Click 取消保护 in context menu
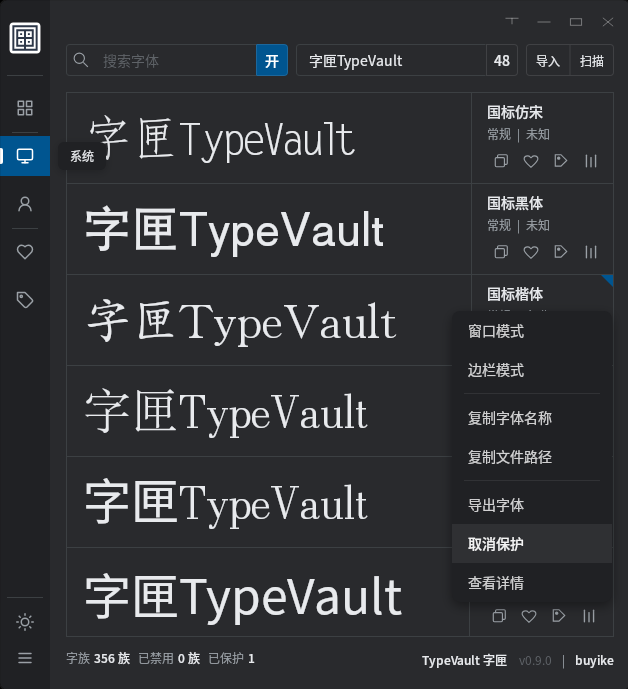Viewport: 628px width, 689px height. [532, 544]
